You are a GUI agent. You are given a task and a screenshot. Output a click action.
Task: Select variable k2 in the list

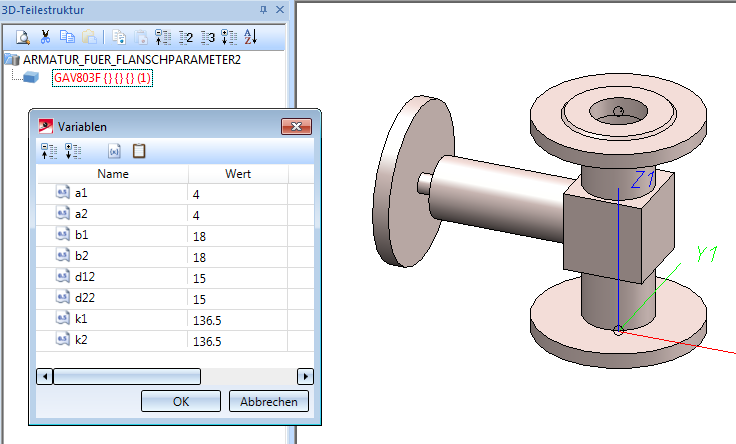pyautogui.click(x=81, y=340)
